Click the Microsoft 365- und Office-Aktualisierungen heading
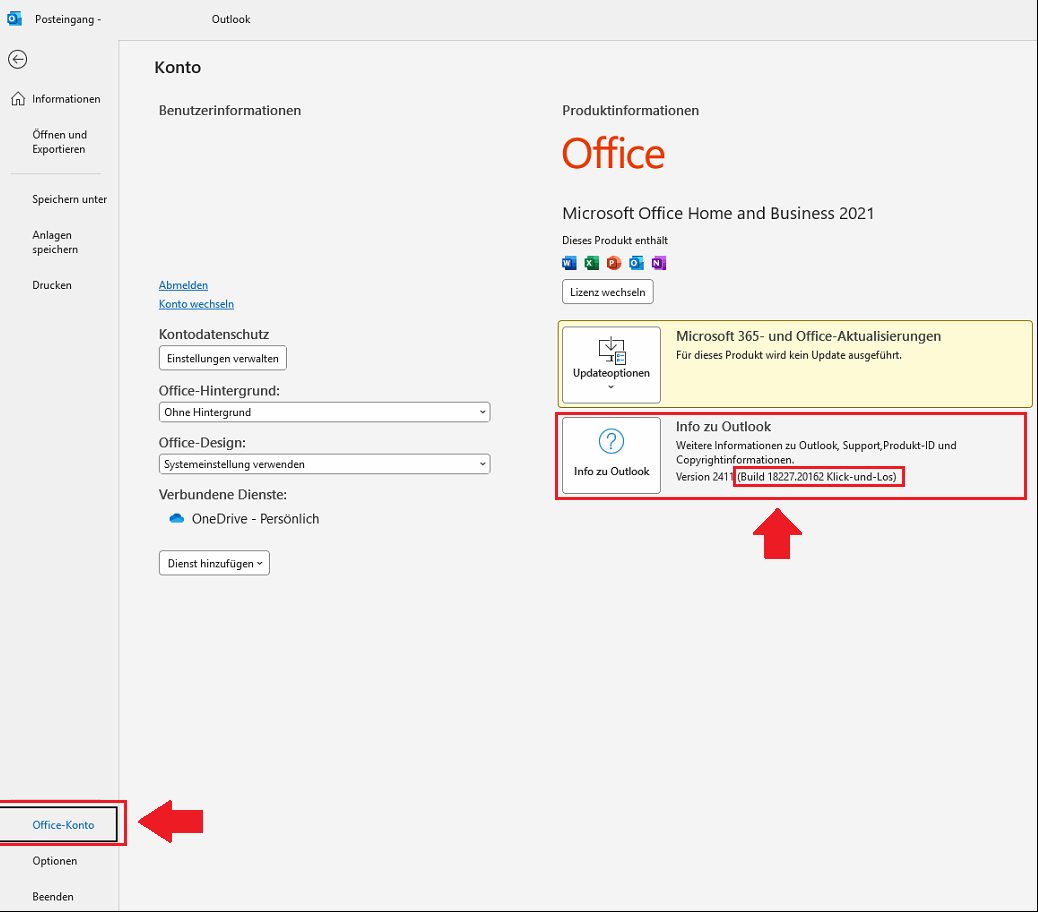 [x=808, y=336]
